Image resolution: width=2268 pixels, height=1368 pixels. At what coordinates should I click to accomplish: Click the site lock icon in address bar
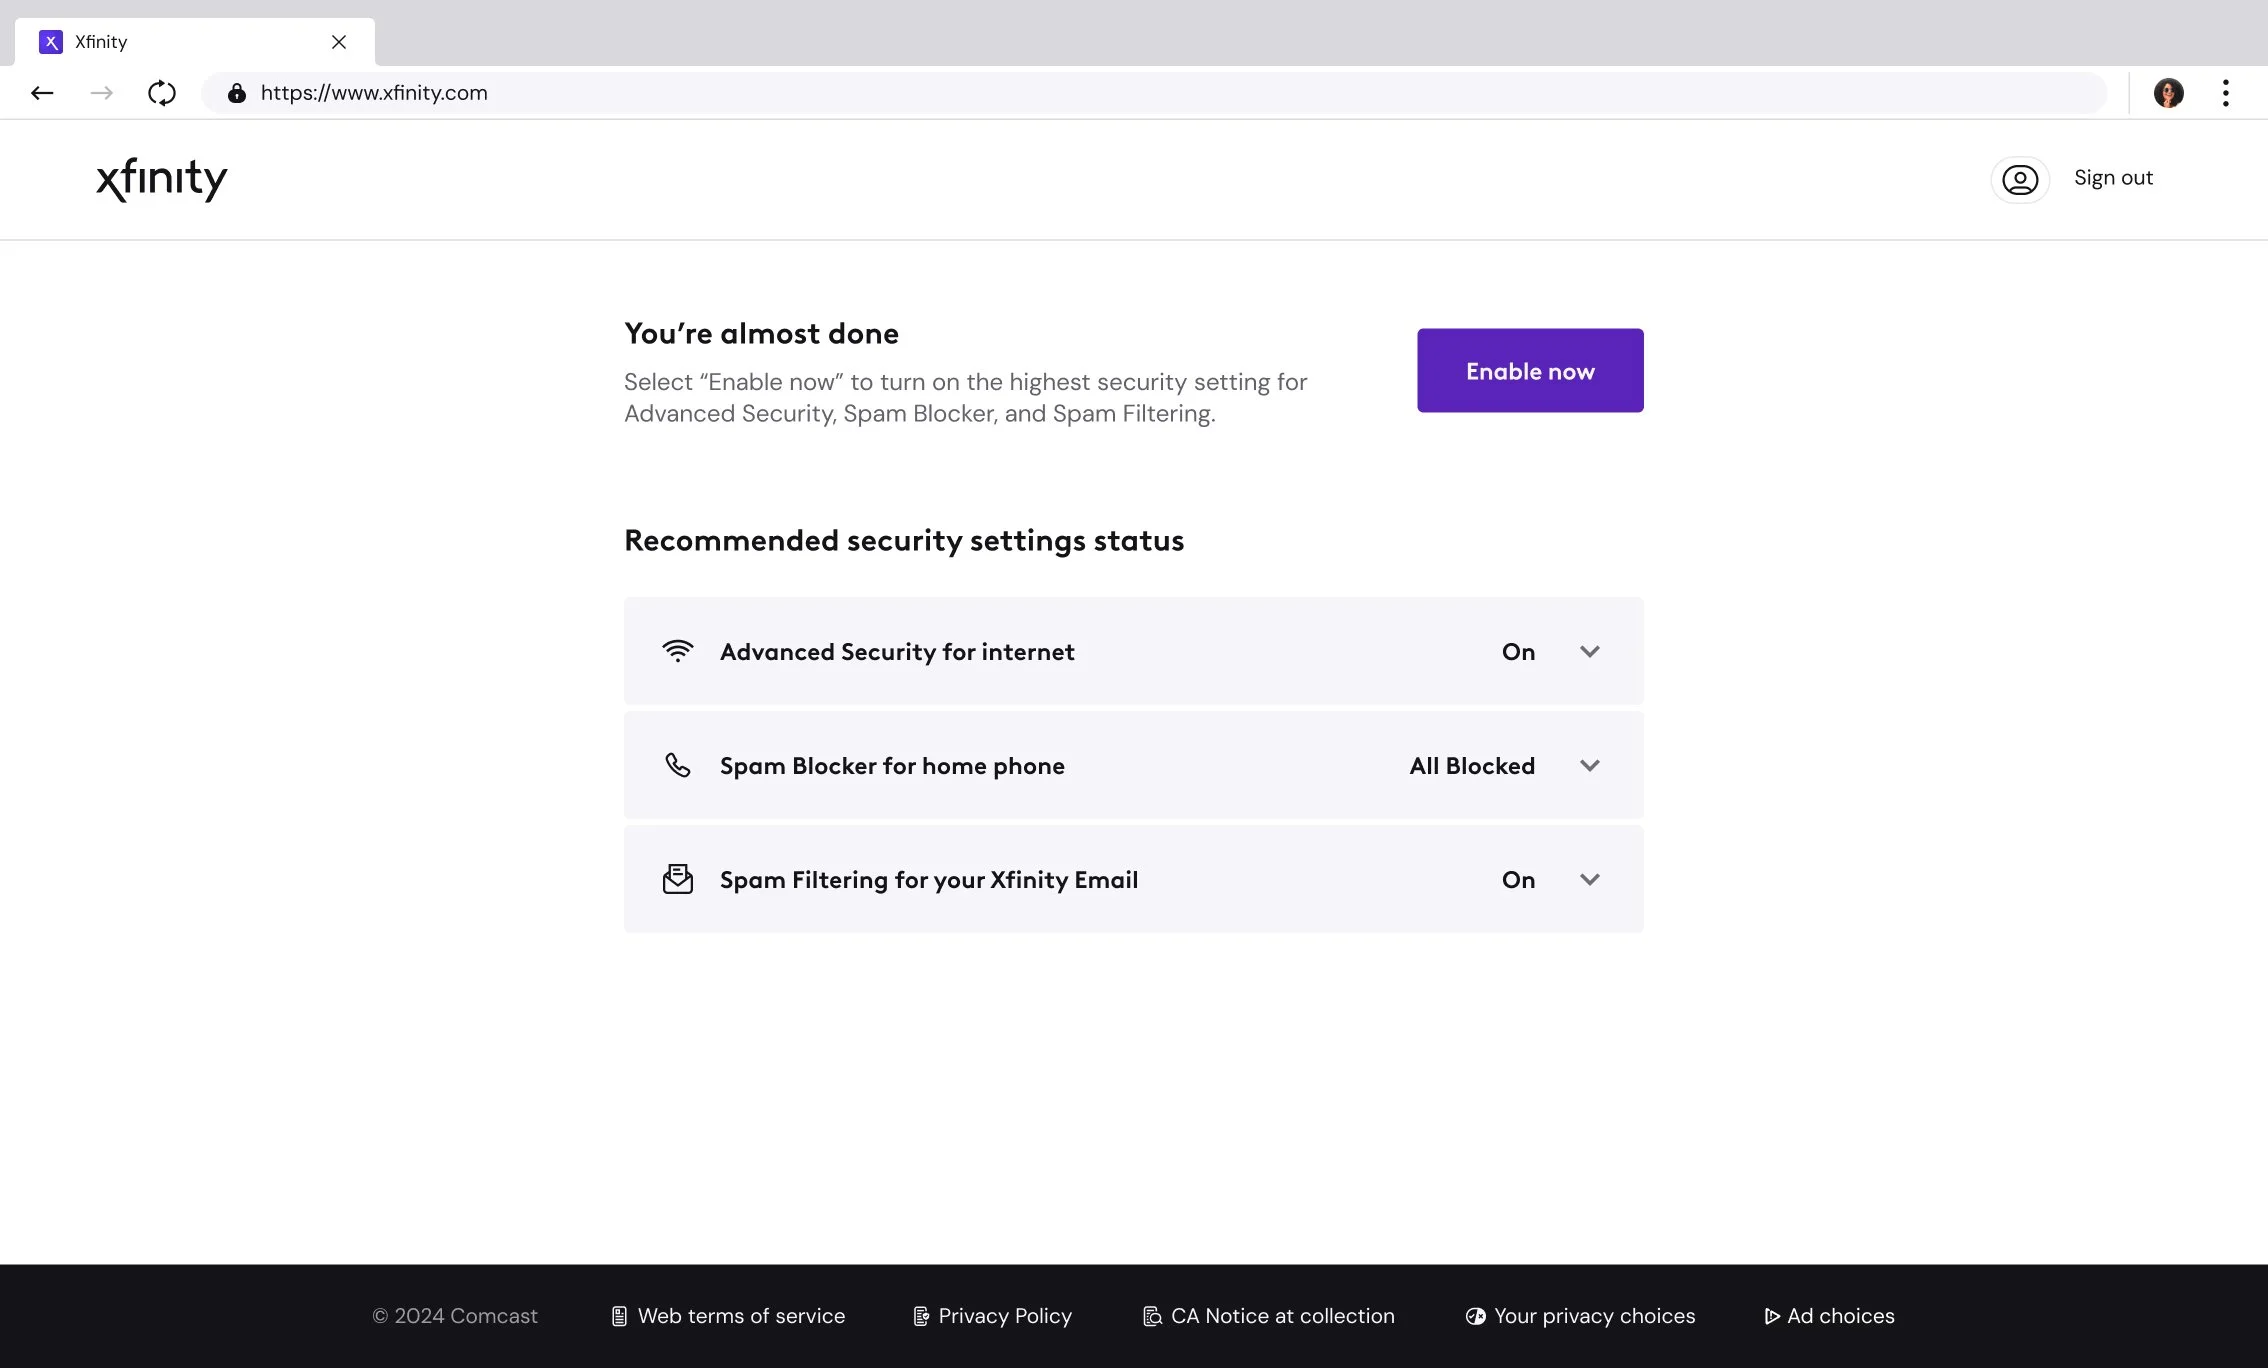pos(236,93)
